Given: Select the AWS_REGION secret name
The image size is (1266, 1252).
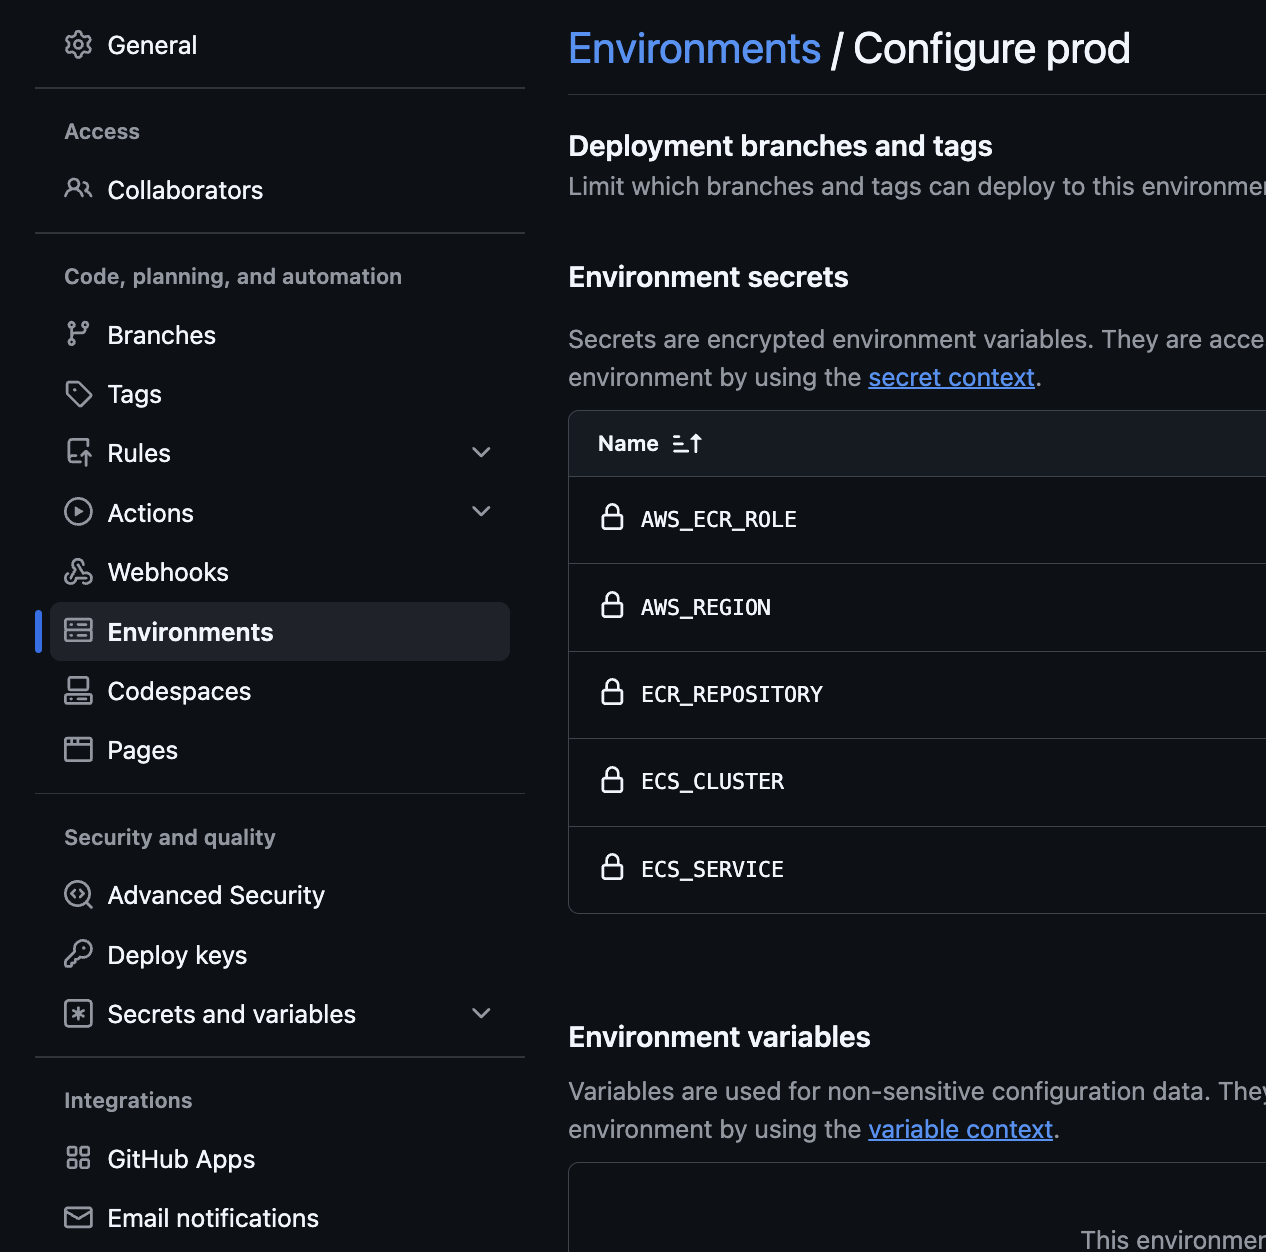Looking at the screenshot, I should (706, 607).
